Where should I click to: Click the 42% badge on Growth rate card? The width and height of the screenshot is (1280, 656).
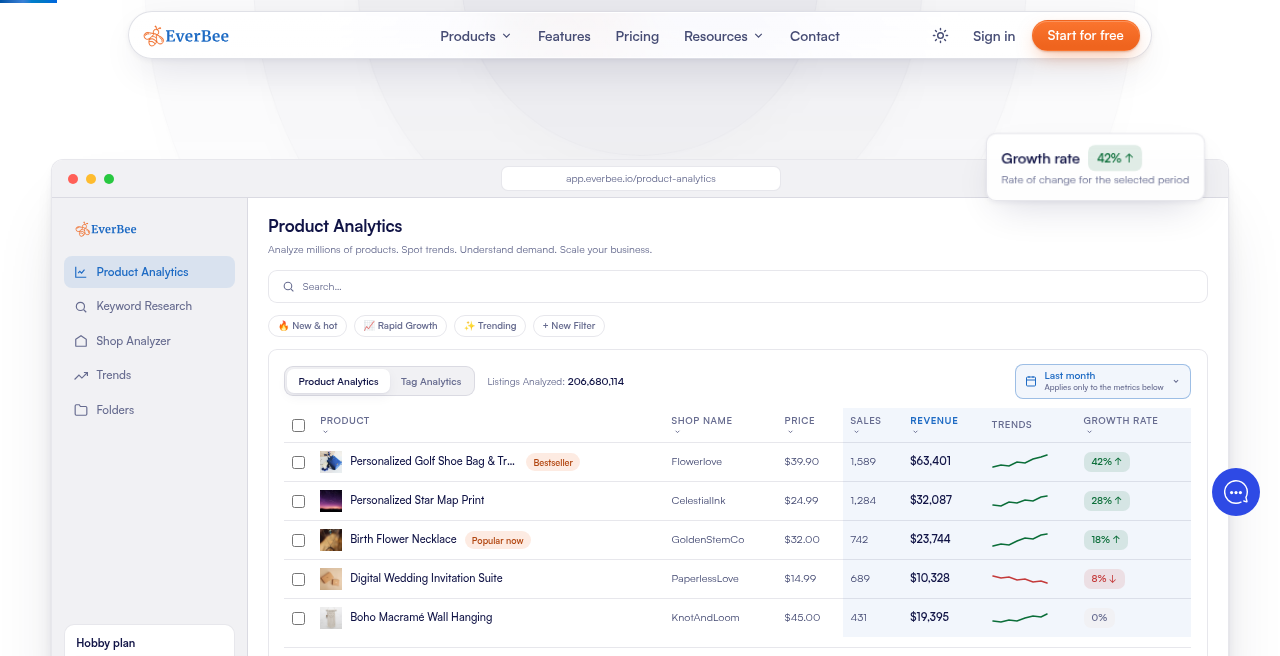tap(1115, 158)
